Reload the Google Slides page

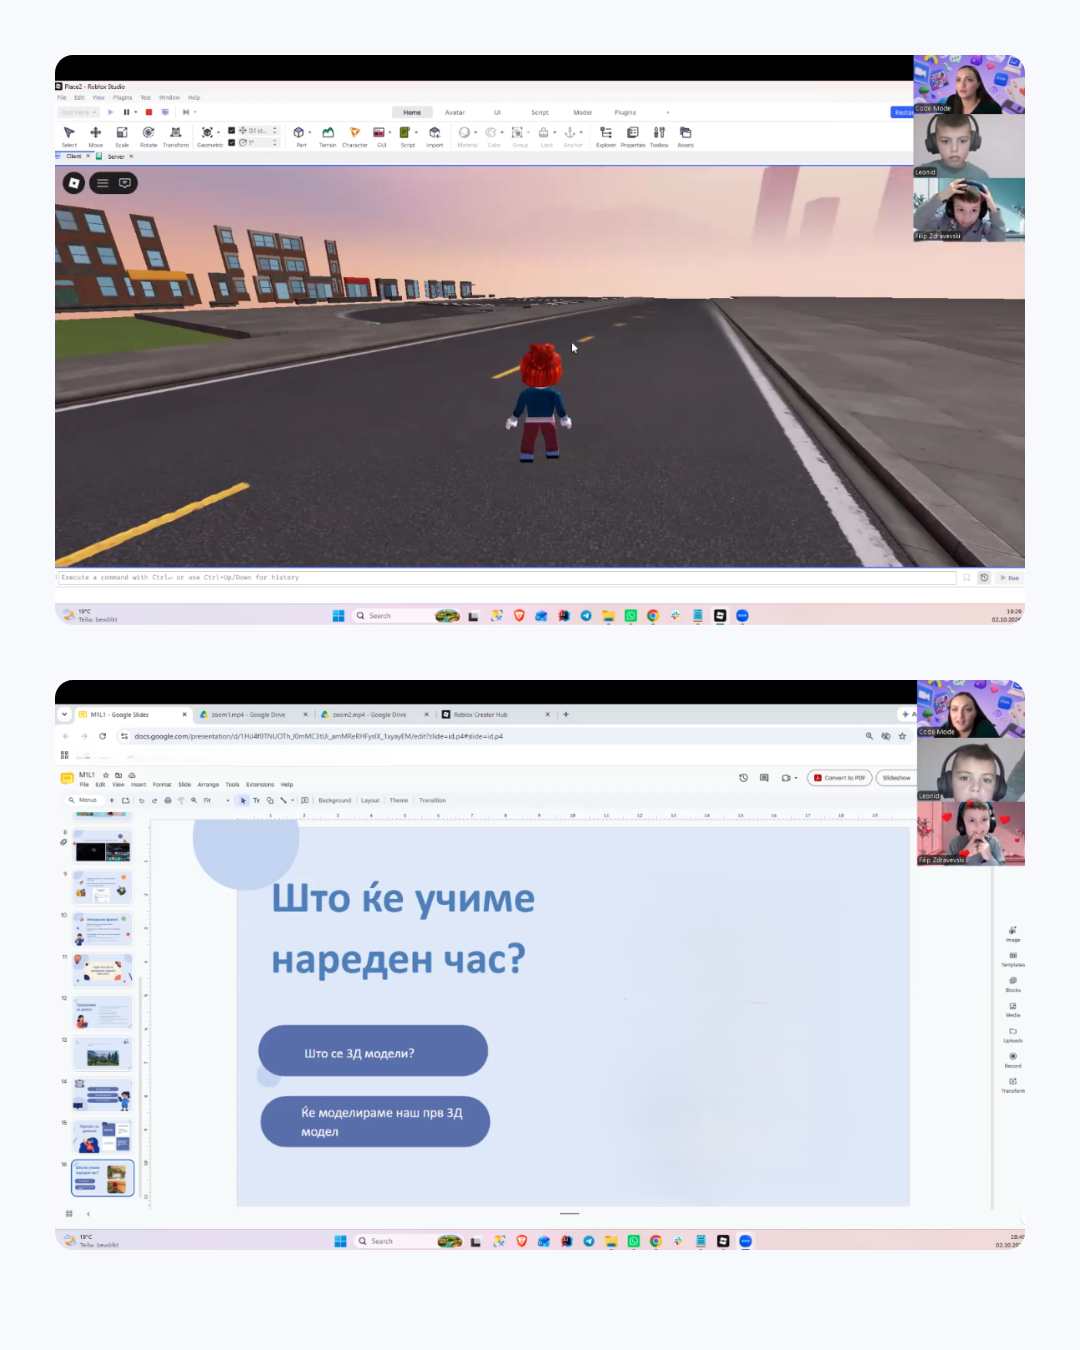click(x=102, y=736)
